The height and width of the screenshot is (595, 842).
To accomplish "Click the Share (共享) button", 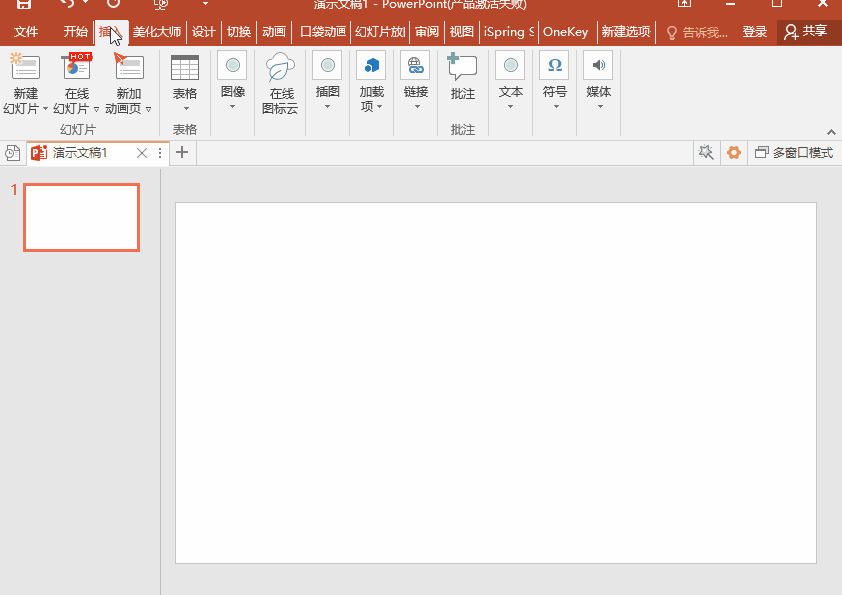I will coord(806,32).
